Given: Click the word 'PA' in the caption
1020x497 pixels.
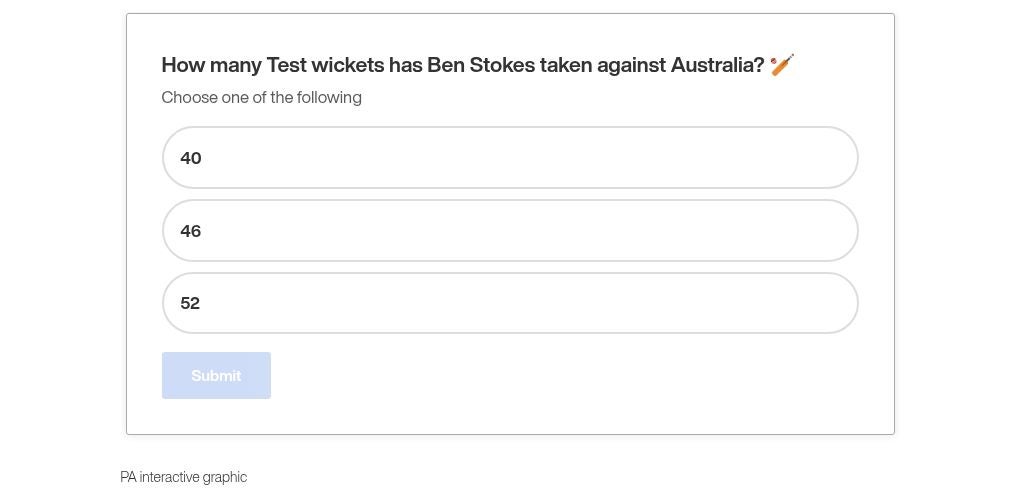Looking at the screenshot, I should [128, 477].
